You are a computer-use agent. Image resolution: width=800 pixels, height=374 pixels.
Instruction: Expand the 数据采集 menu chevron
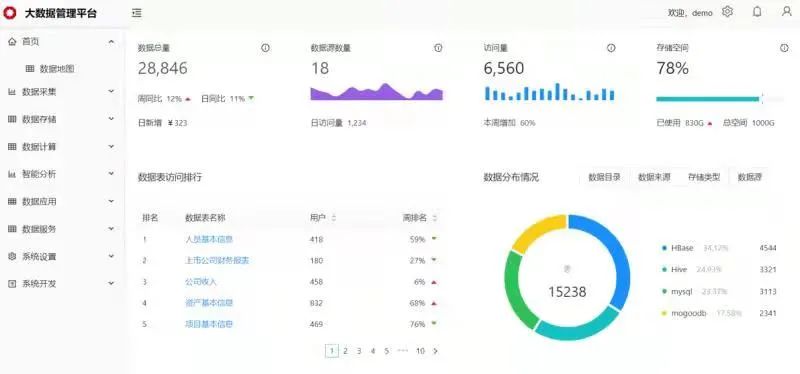pos(111,91)
